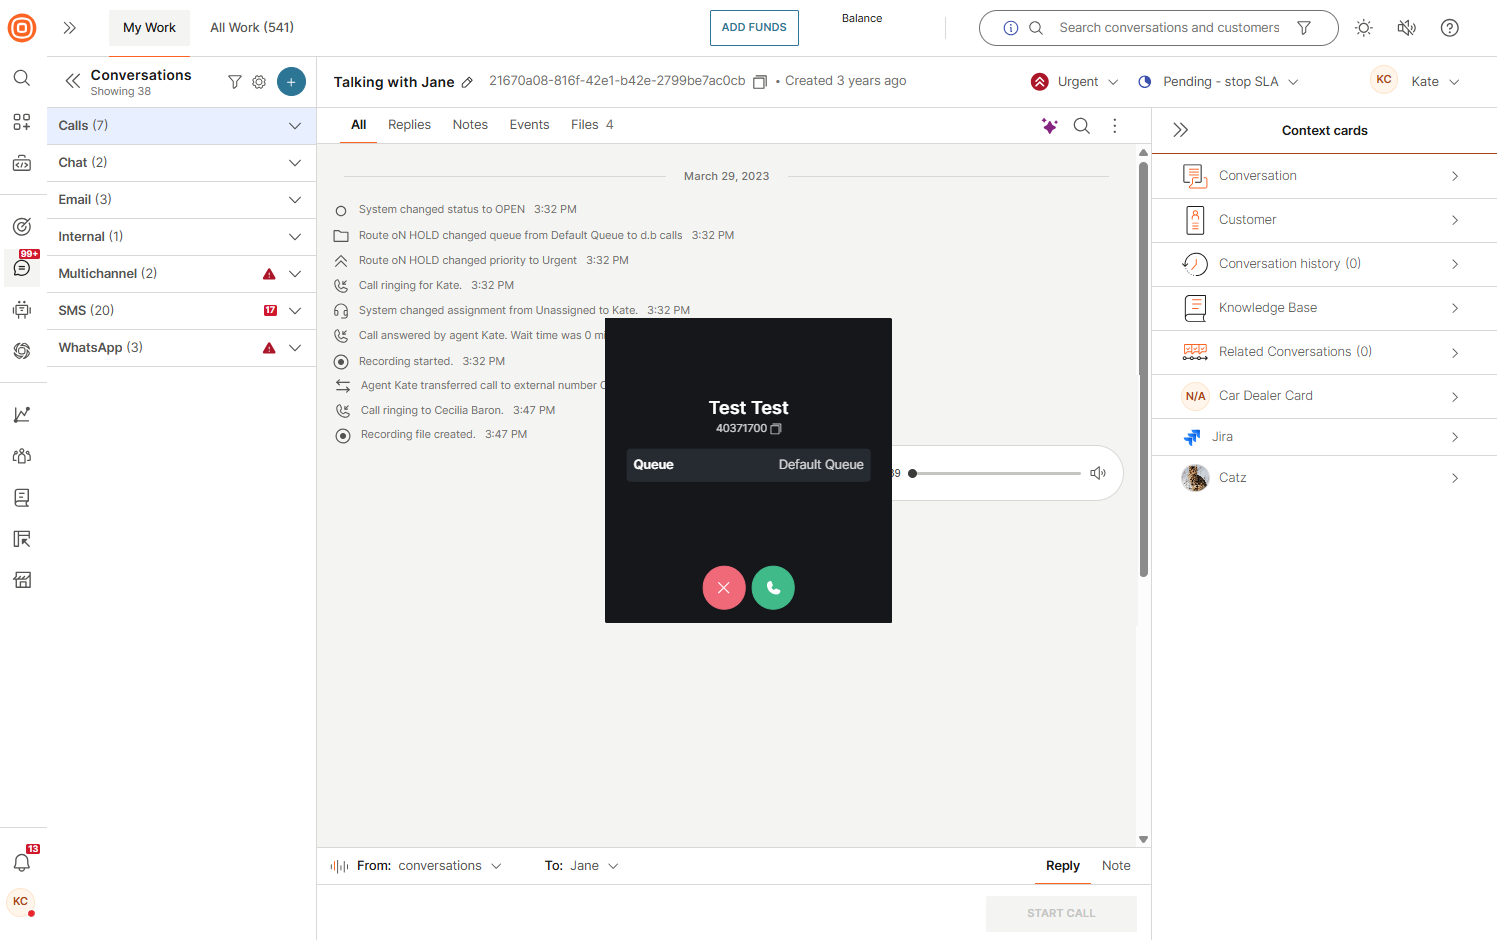The height and width of the screenshot is (940, 1497).
Task: Open the Pending - stop SLA status dropdown
Action: 1219,82
